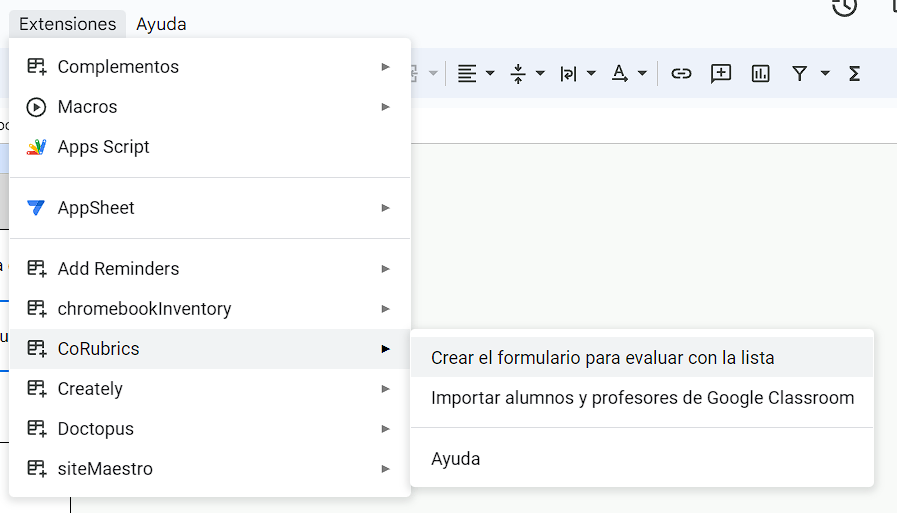Open Ayuda in the CoRubrics submenu
The width and height of the screenshot is (897, 513).
(x=642, y=459)
